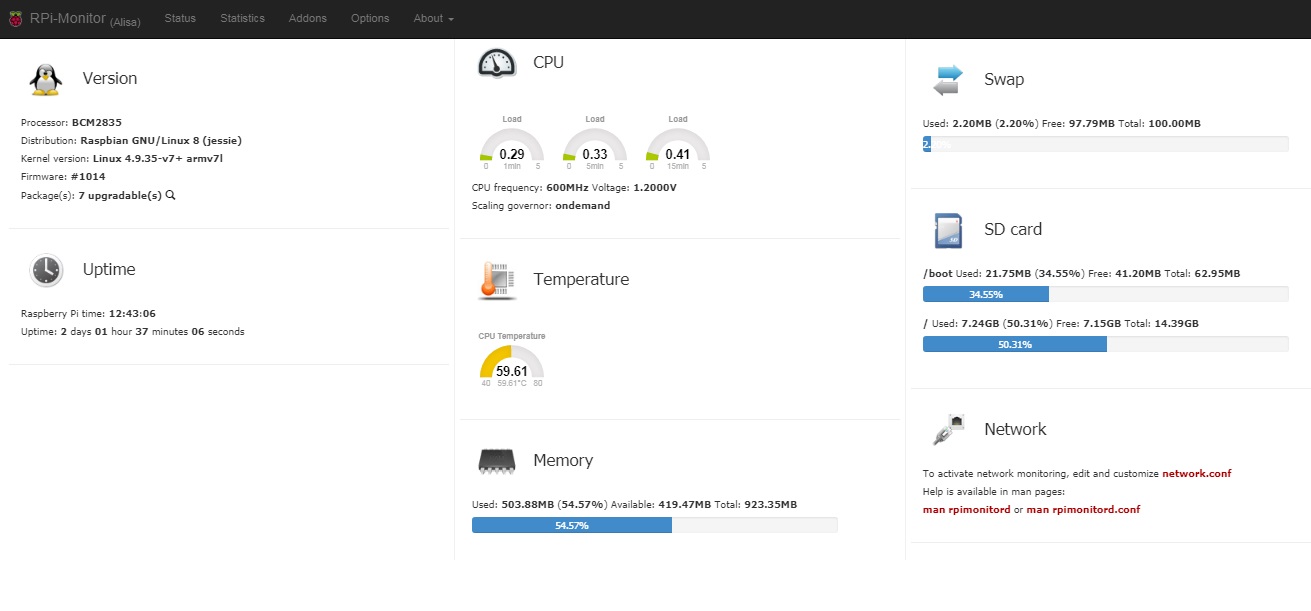The image size is (1311, 611).
Task: Click the CPU Temperature 59.61 gauge
Action: 511,366
